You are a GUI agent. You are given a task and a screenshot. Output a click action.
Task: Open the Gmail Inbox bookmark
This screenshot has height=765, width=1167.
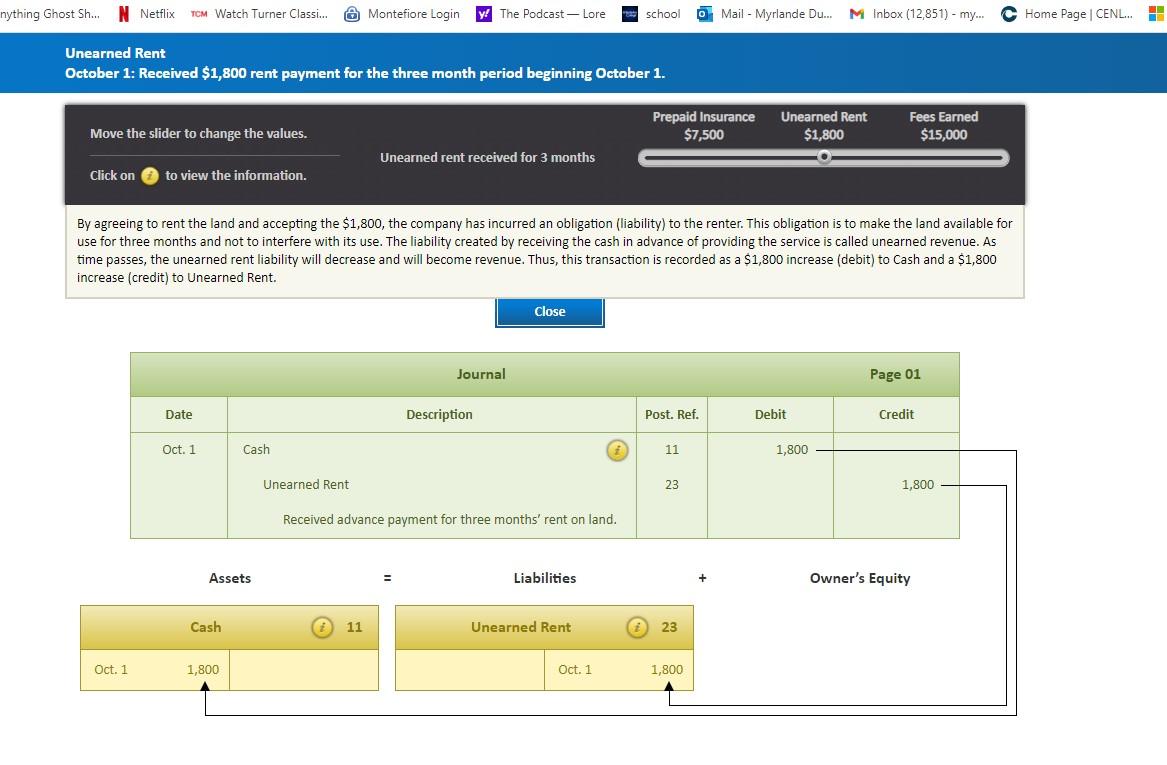click(x=916, y=13)
